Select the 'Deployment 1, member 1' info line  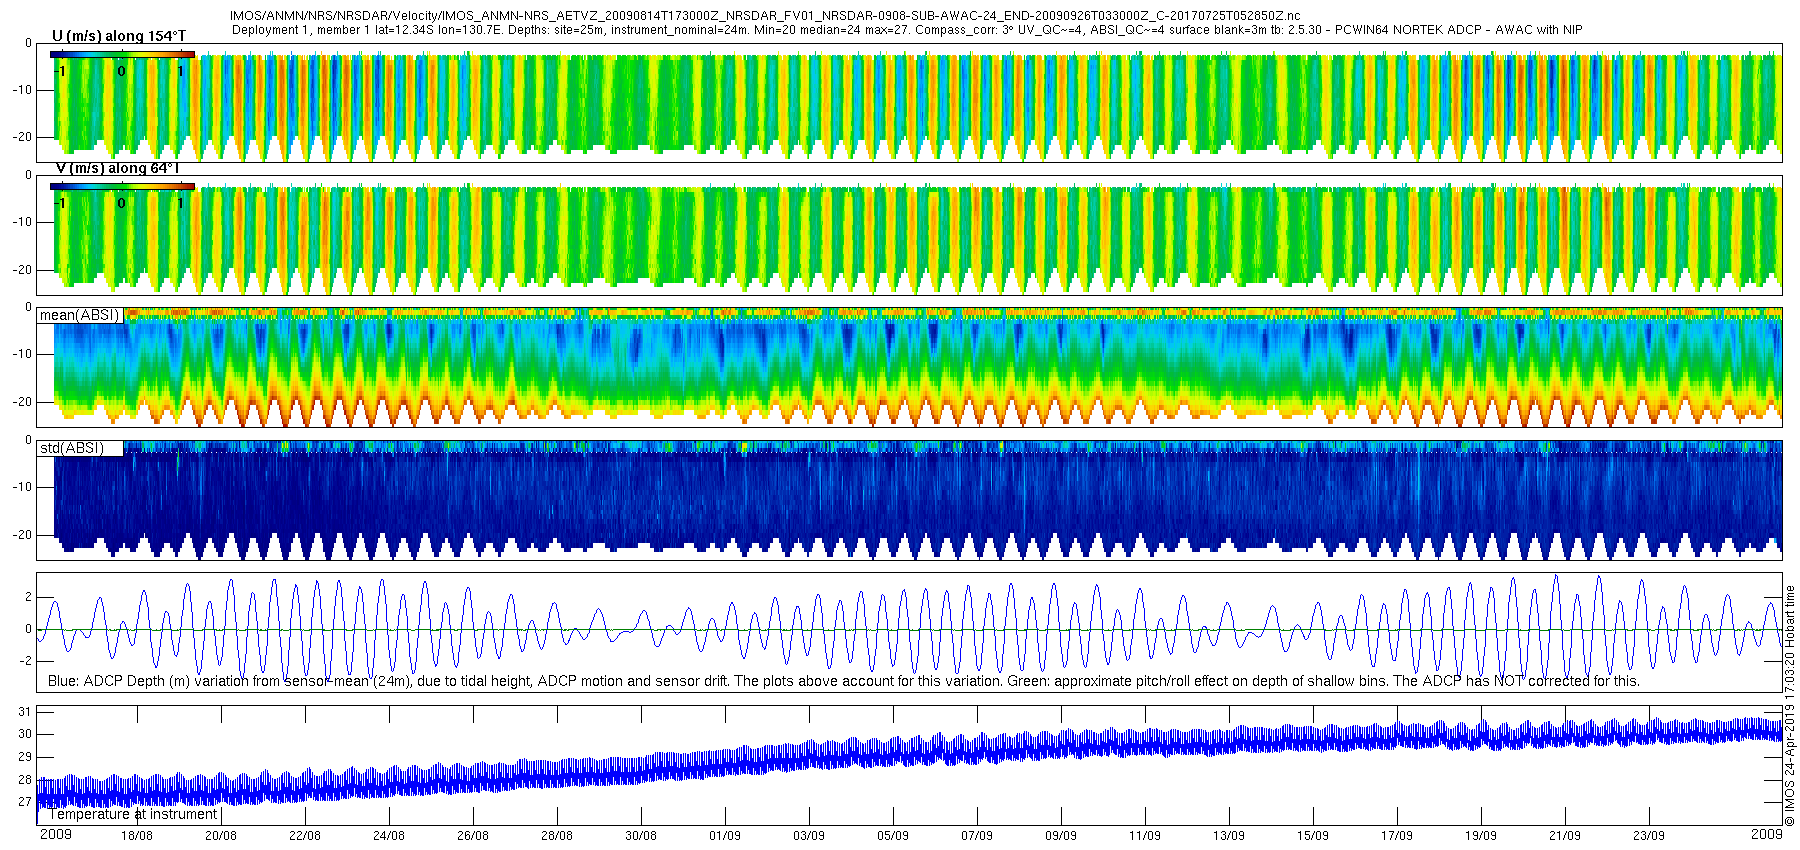[907, 30]
